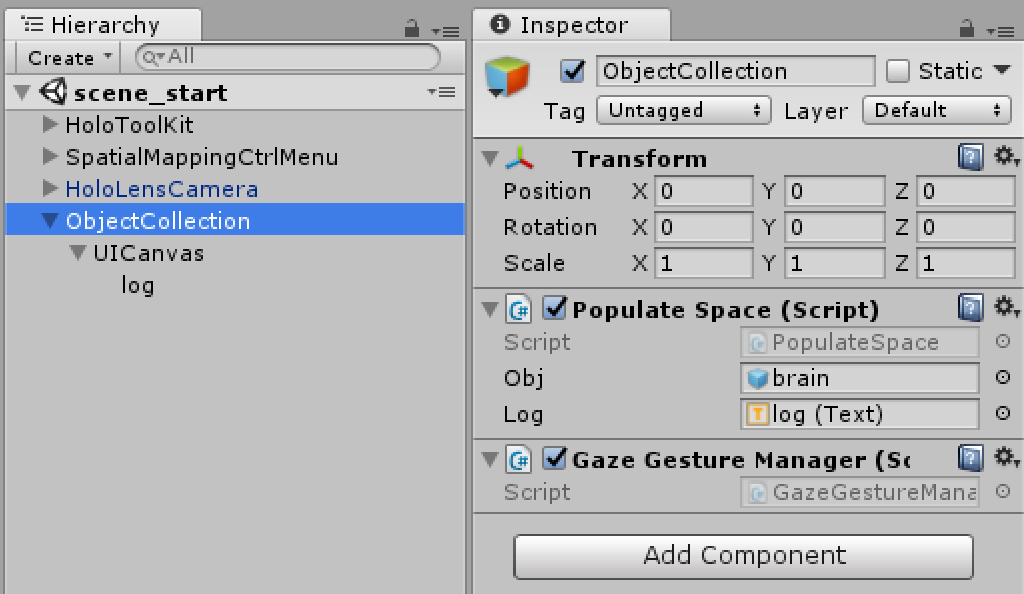1024x594 pixels.
Task: Click the Add Component button
Action: pos(743,556)
